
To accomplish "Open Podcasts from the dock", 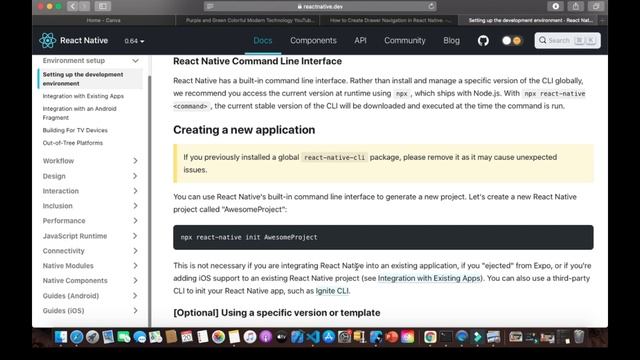I will (266, 337).
